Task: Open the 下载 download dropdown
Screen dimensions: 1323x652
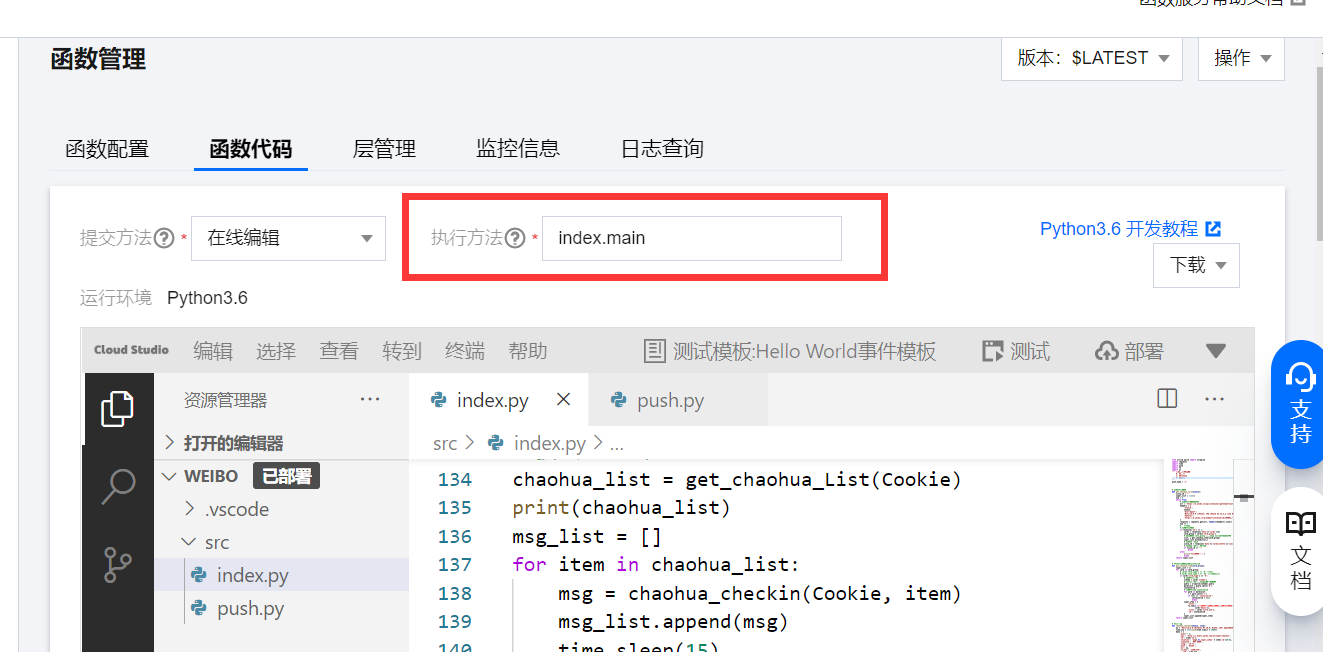Action: click(1196, 265)
